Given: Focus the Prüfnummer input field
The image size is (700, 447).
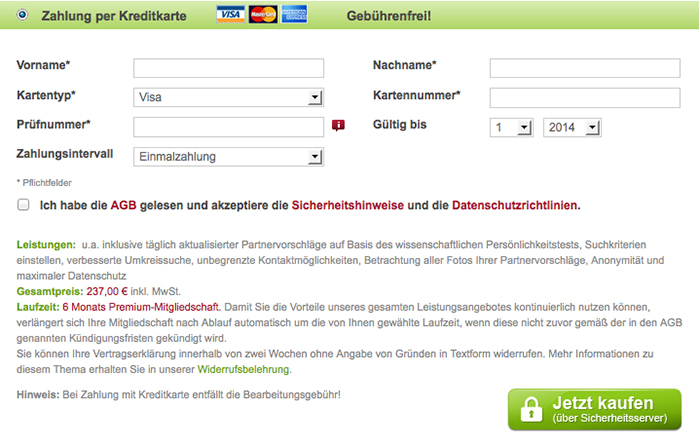Looking at the screenshot, I should 229,127.
